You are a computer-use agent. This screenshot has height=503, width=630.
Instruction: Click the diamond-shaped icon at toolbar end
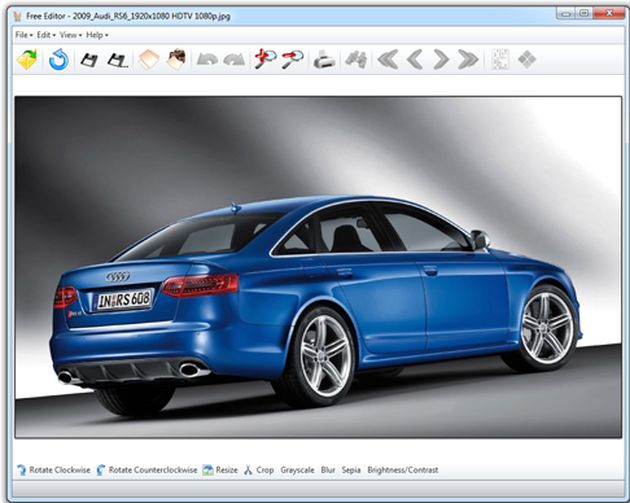(527, 59)
